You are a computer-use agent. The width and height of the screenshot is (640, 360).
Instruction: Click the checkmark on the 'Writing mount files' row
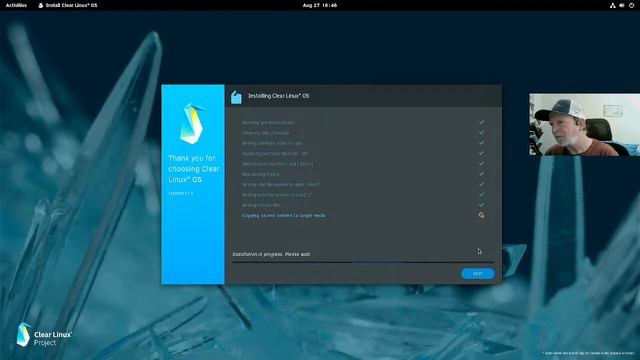coord(481,205)
